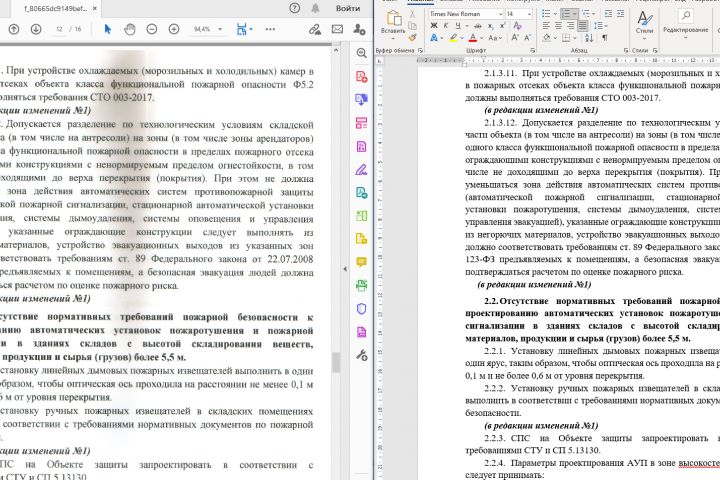Open the wrench More Tools icon

(x=361, y=355)
